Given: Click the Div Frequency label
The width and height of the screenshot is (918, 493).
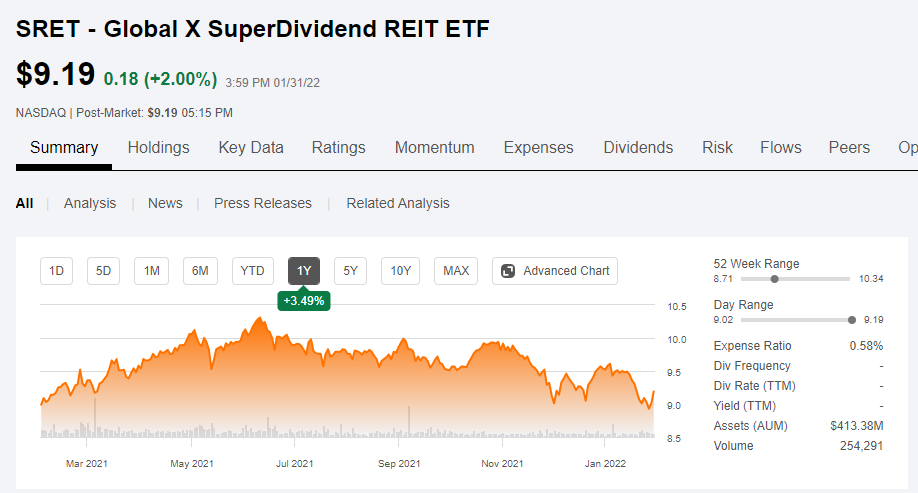Looking at the screenshot, I should [x=752, y=366].
